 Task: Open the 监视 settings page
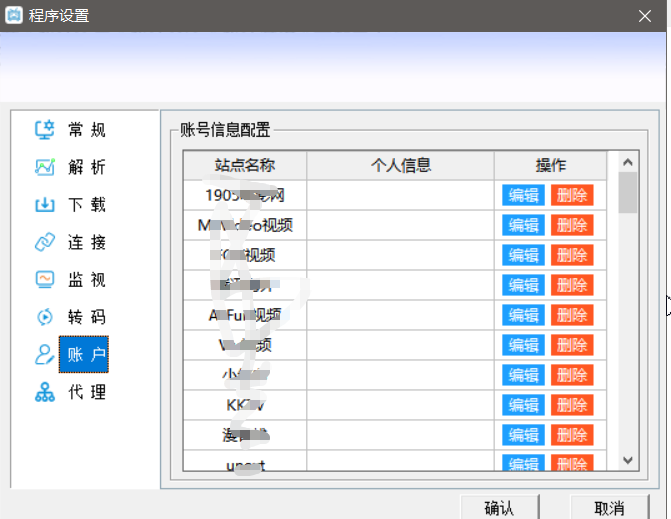[86, 280]
